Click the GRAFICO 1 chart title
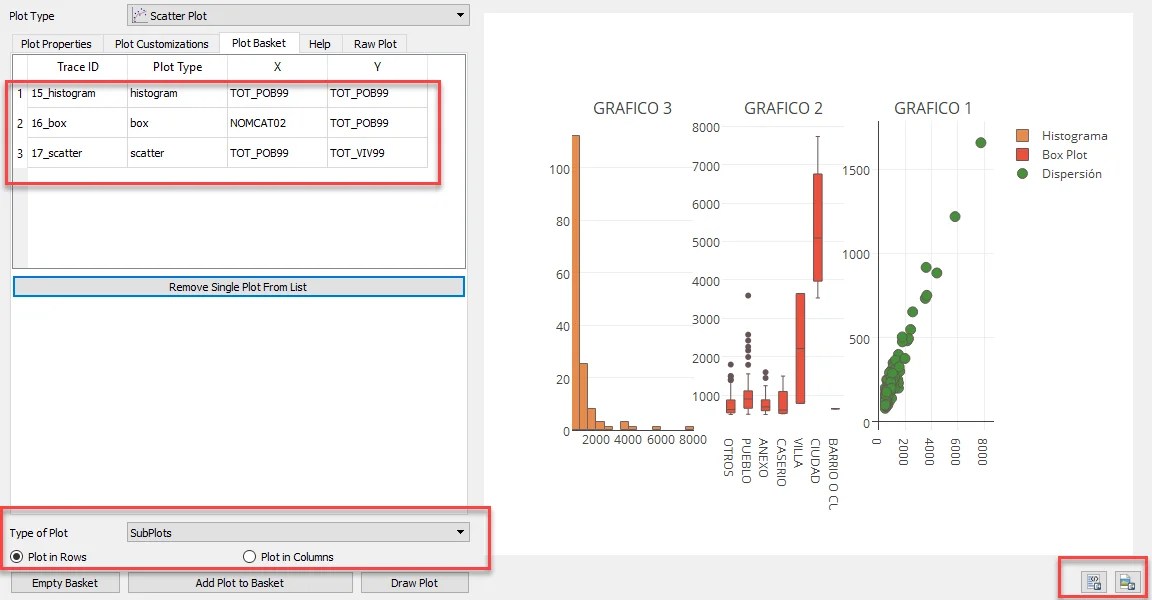The image size is (1152, 600). coord(932,109)
